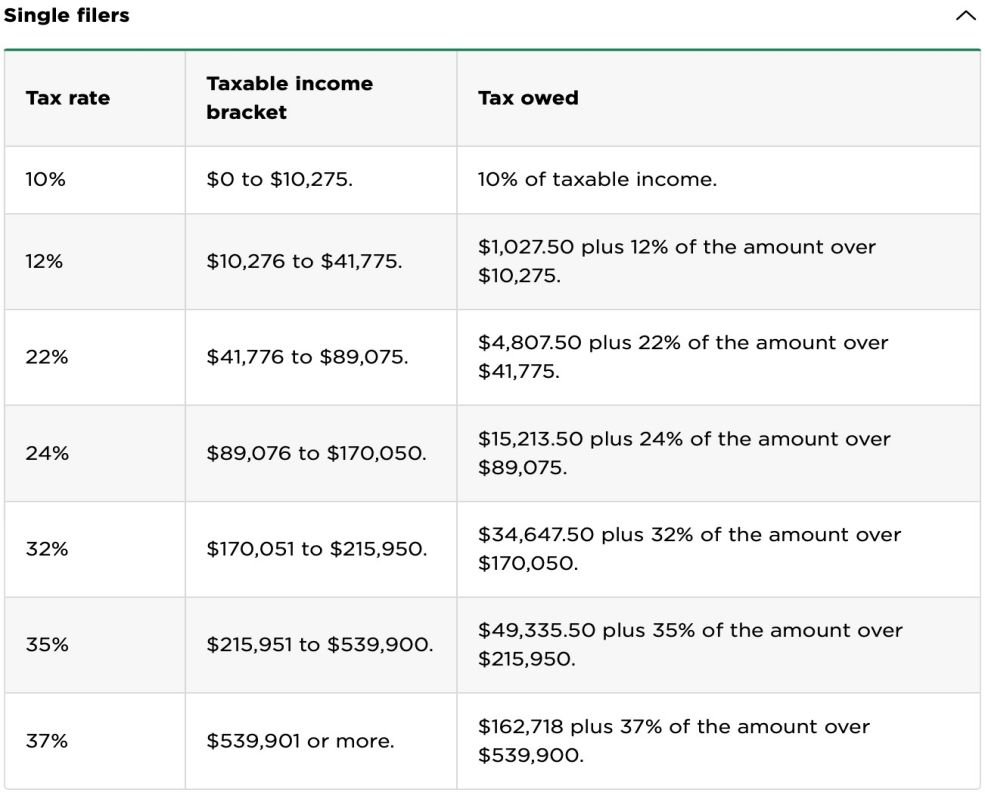
Task: Click the 24% tax rate cell
Action: (x=47, y=454)
